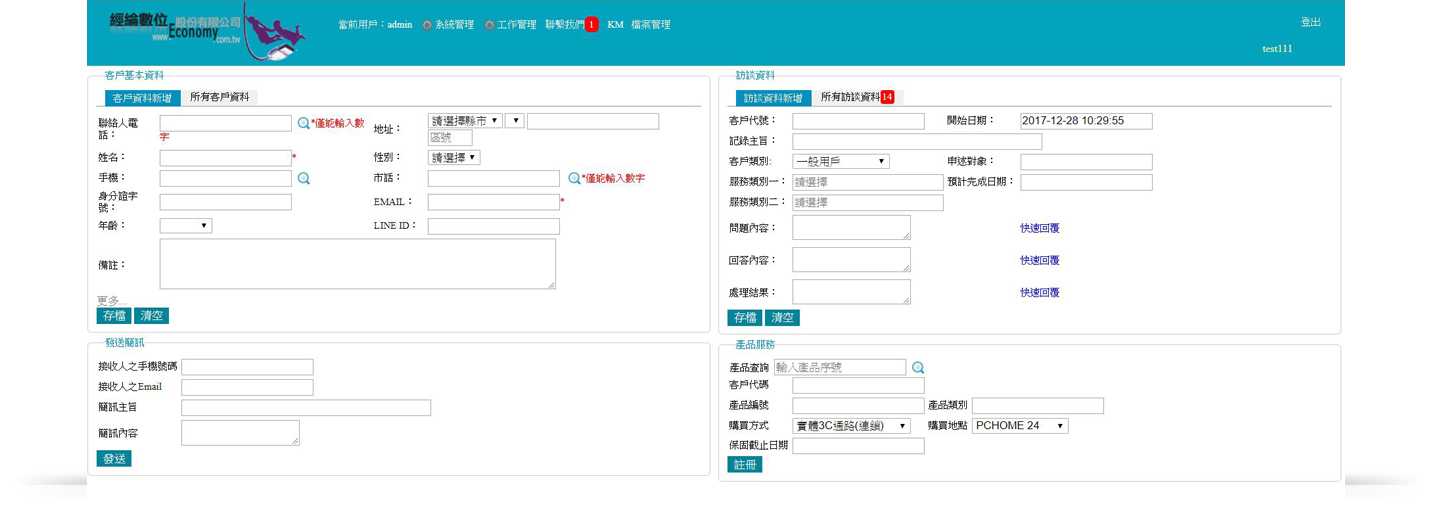Image resolution: width=1435 pixels, height=510 pixels.
Task: Click the gear icon before 系統管理
Action: (x=427, y=25)
